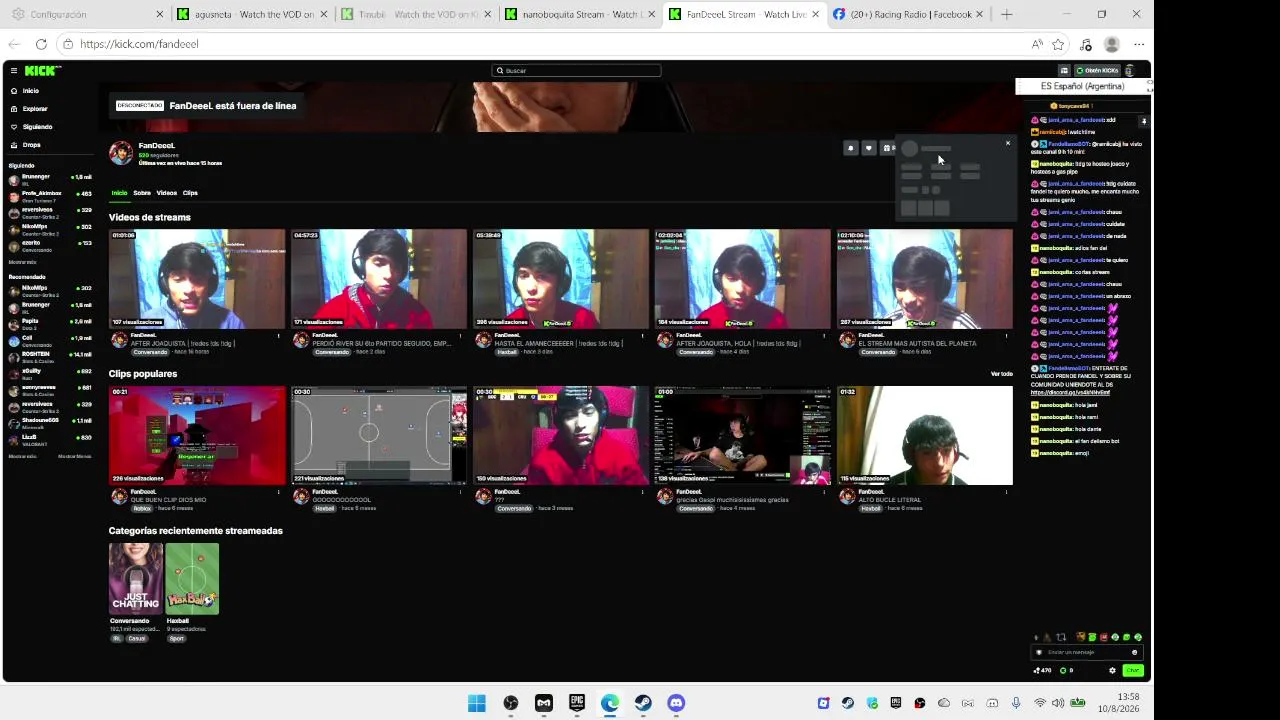Open options for QUE BUEN CLIP clip
This screenshot has height=720, width=1280.
coord(279,492)
